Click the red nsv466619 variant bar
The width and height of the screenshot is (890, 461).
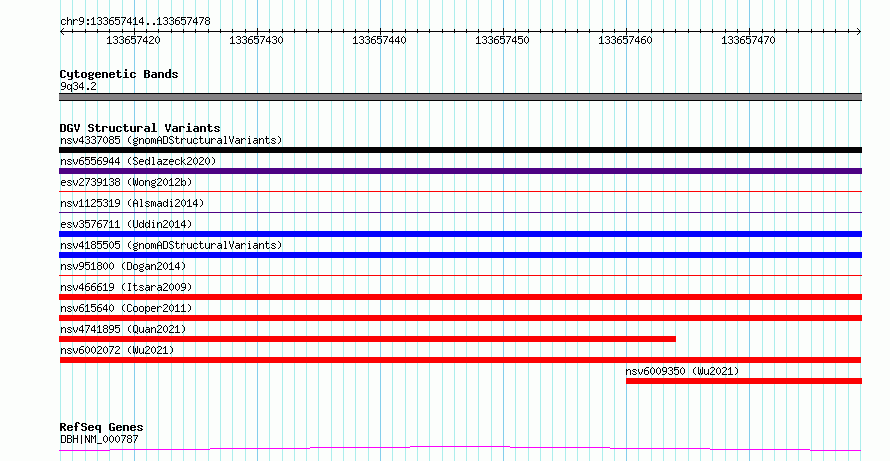coord(460,297)
